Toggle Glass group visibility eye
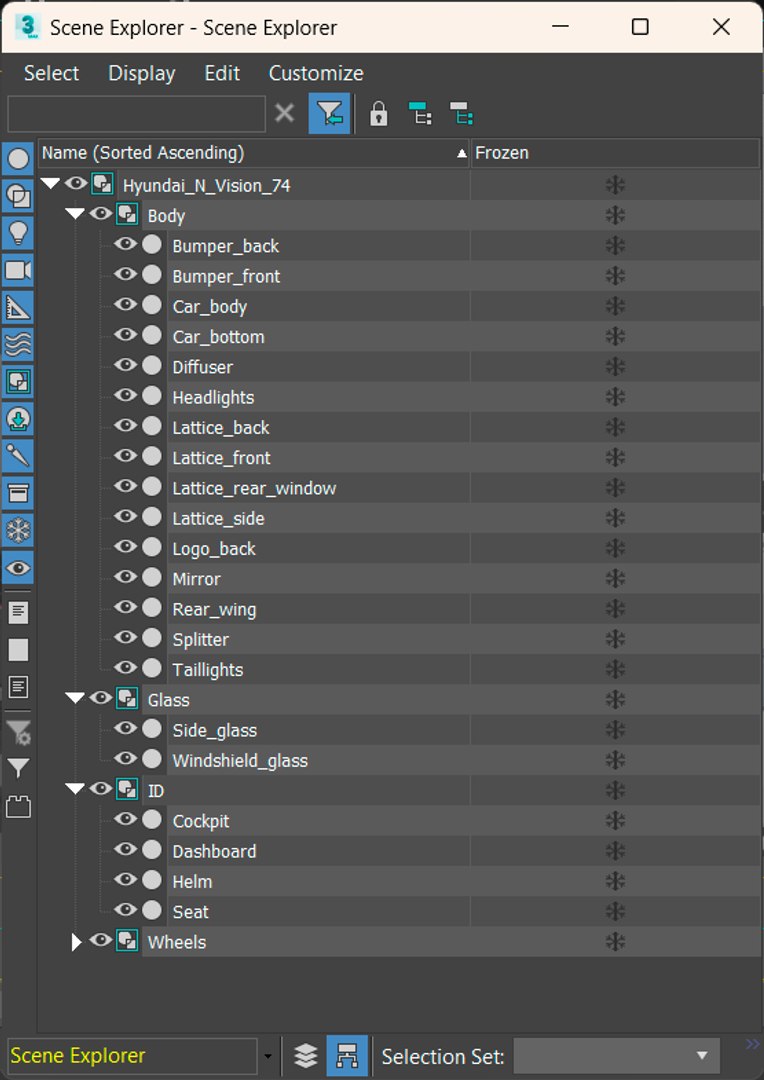The height and width of the screenshot is (1080, 764). pos(101,698)
